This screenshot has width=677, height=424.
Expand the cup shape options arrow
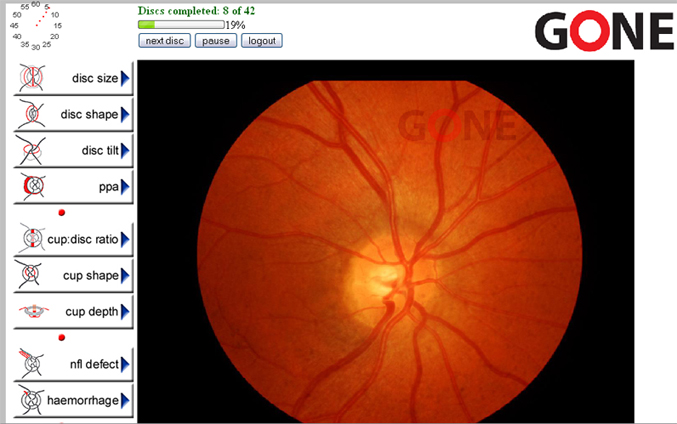[x=125, y=275]
